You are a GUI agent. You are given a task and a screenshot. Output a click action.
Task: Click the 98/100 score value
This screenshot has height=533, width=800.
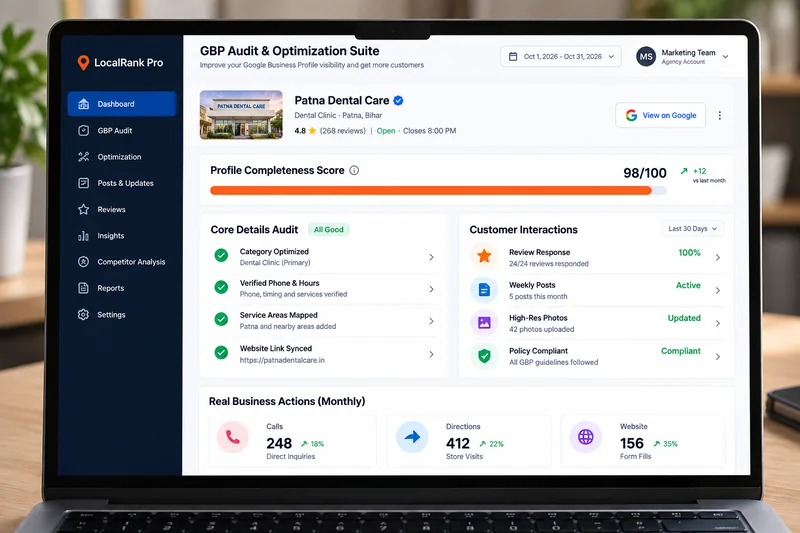click(645, 173)
